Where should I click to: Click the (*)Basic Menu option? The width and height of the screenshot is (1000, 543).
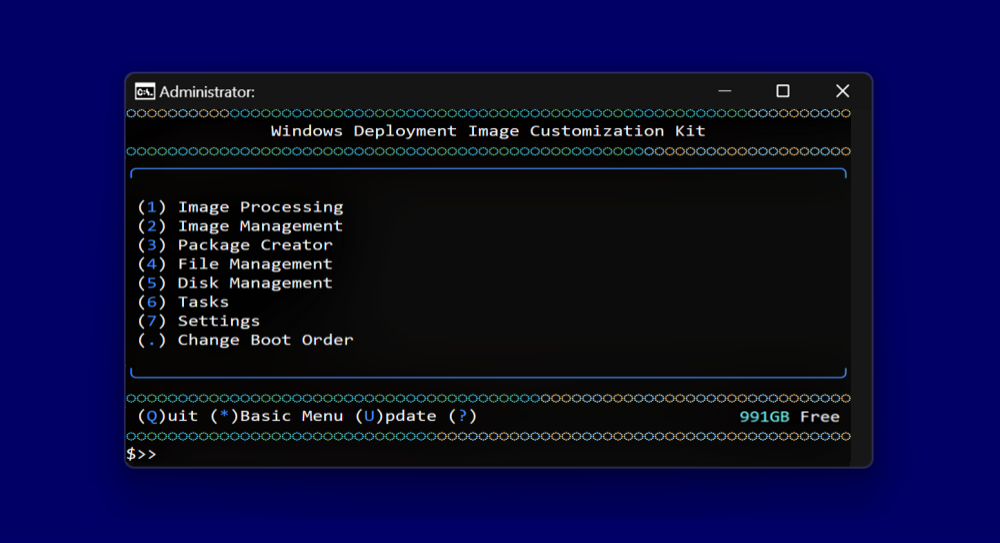[x=277, y=416]
